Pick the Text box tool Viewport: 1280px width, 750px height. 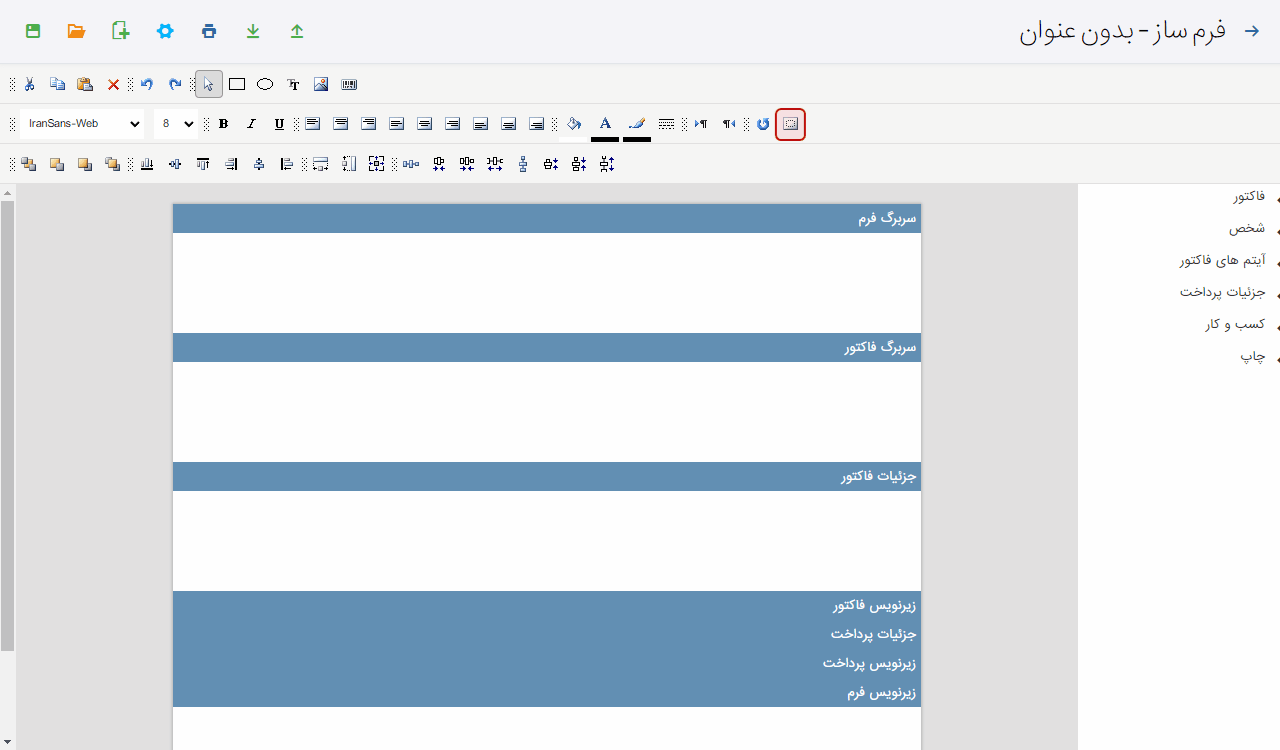[293, 84]
